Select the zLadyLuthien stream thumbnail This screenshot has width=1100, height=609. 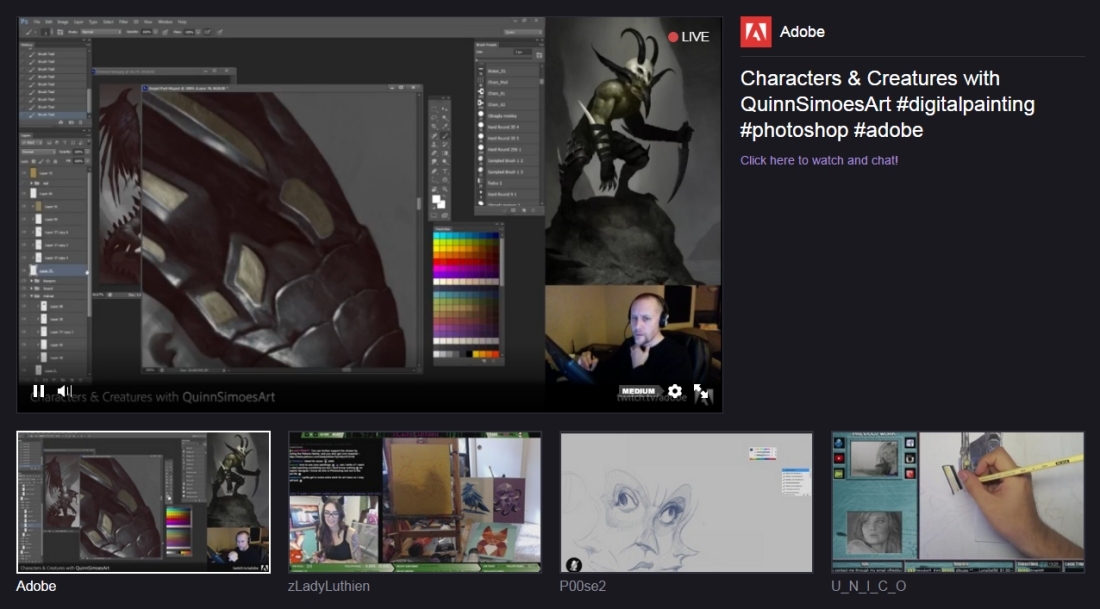point(415,502)
